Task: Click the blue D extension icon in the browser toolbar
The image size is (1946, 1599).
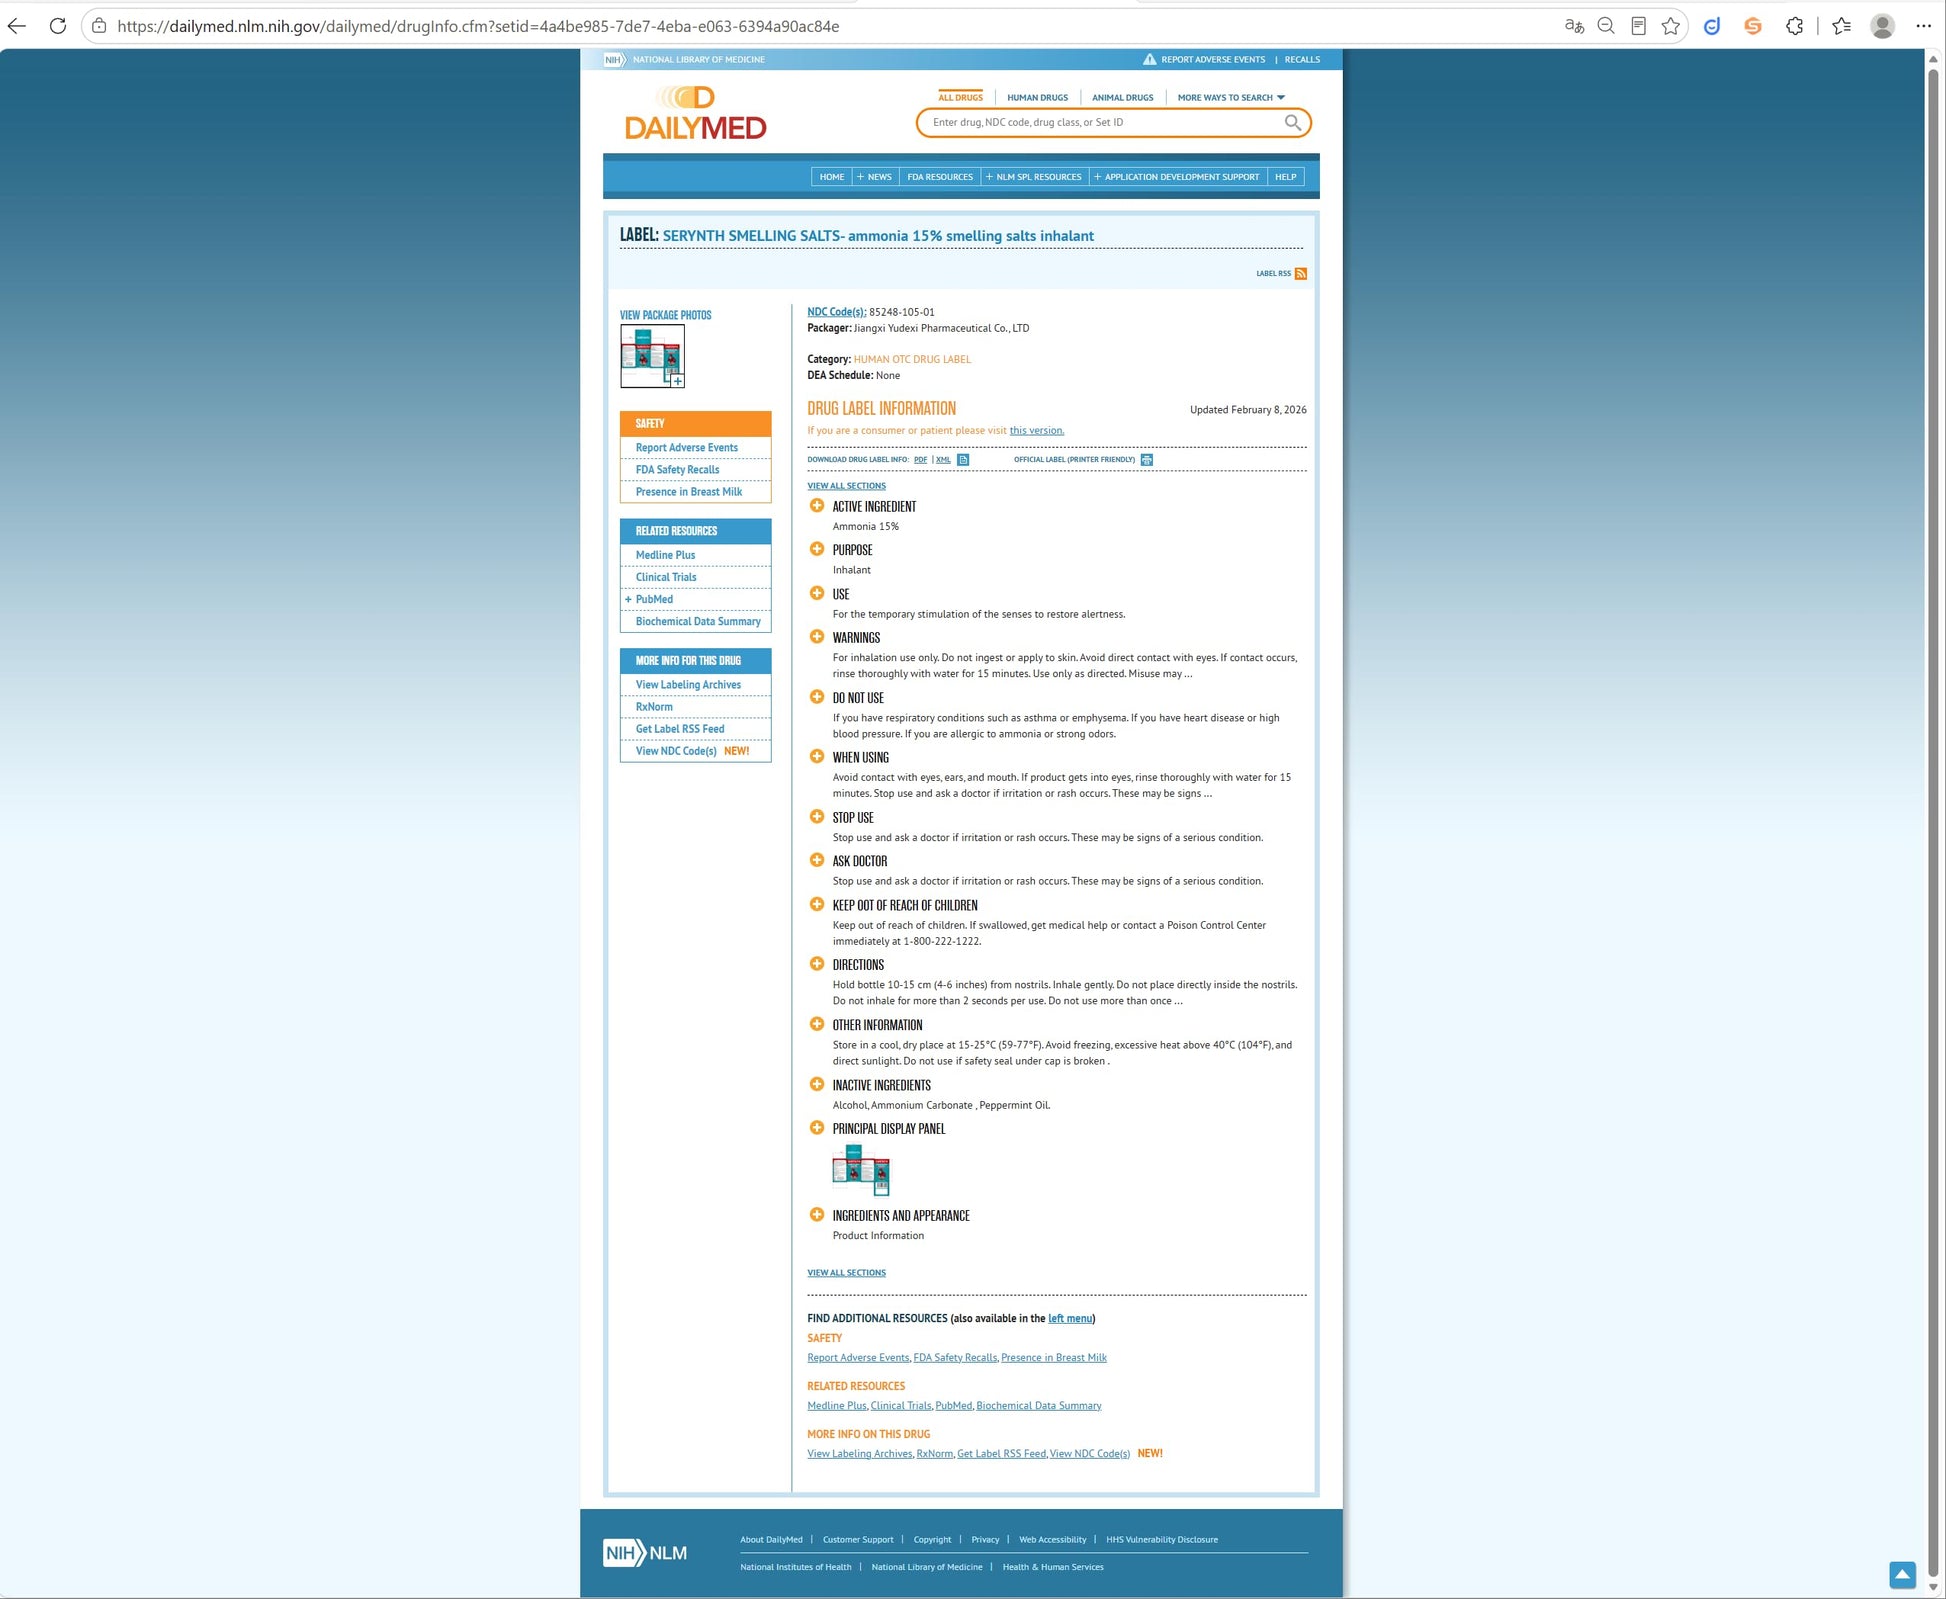Action: 1712,26
